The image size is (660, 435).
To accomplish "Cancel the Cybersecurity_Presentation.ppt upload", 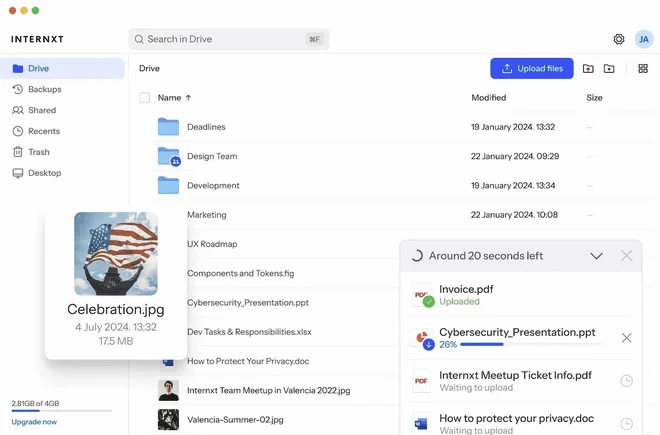I will pyautogui.click(x=626, y=338).
